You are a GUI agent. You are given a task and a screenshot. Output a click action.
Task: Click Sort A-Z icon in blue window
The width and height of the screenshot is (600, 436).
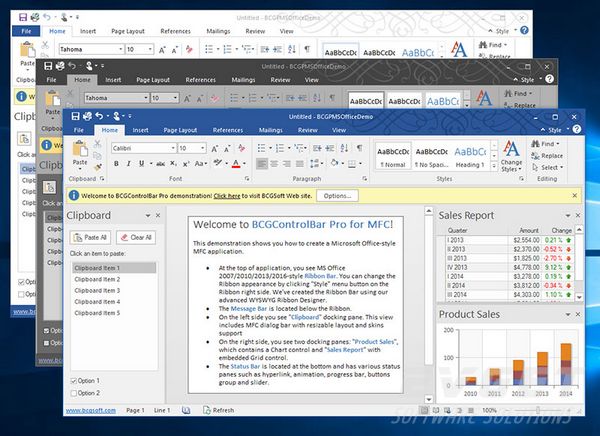(x=344, y=148)
